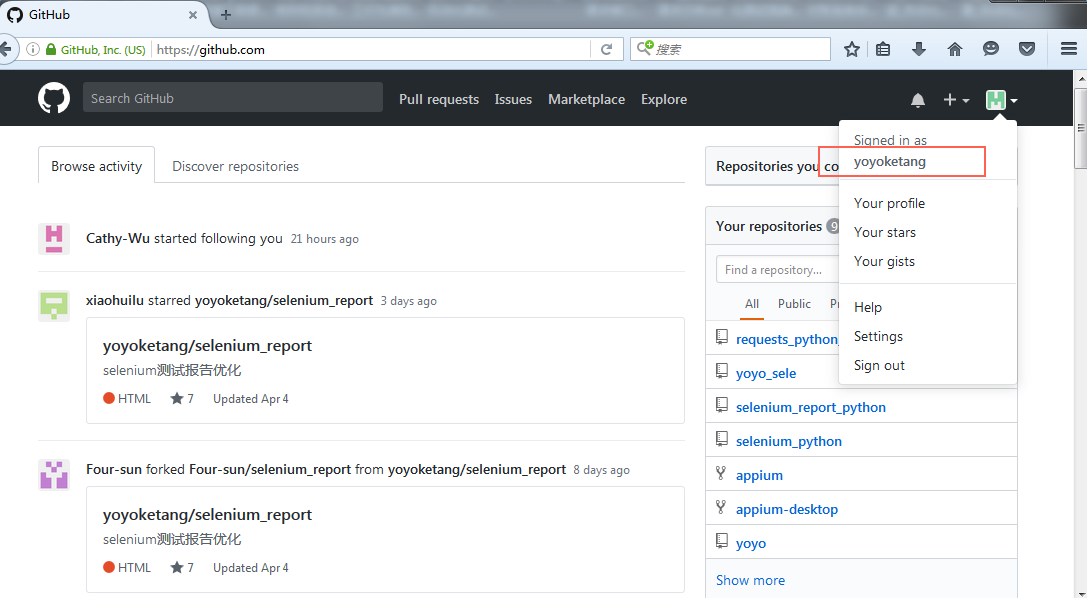Image resolution: width=1087 pixels, height=598 pixels.
Task: Open yoyo_sele repository link
Action: [766, 373]
